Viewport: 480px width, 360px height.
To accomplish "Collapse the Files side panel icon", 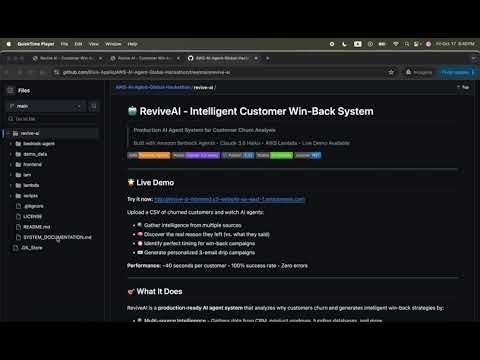I will tap(11, 90).
